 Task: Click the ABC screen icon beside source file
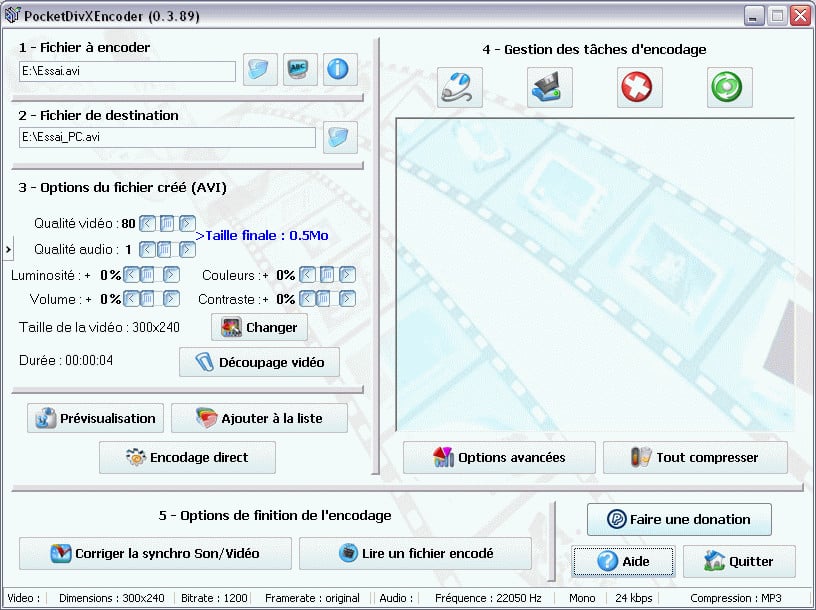(300, 70)
